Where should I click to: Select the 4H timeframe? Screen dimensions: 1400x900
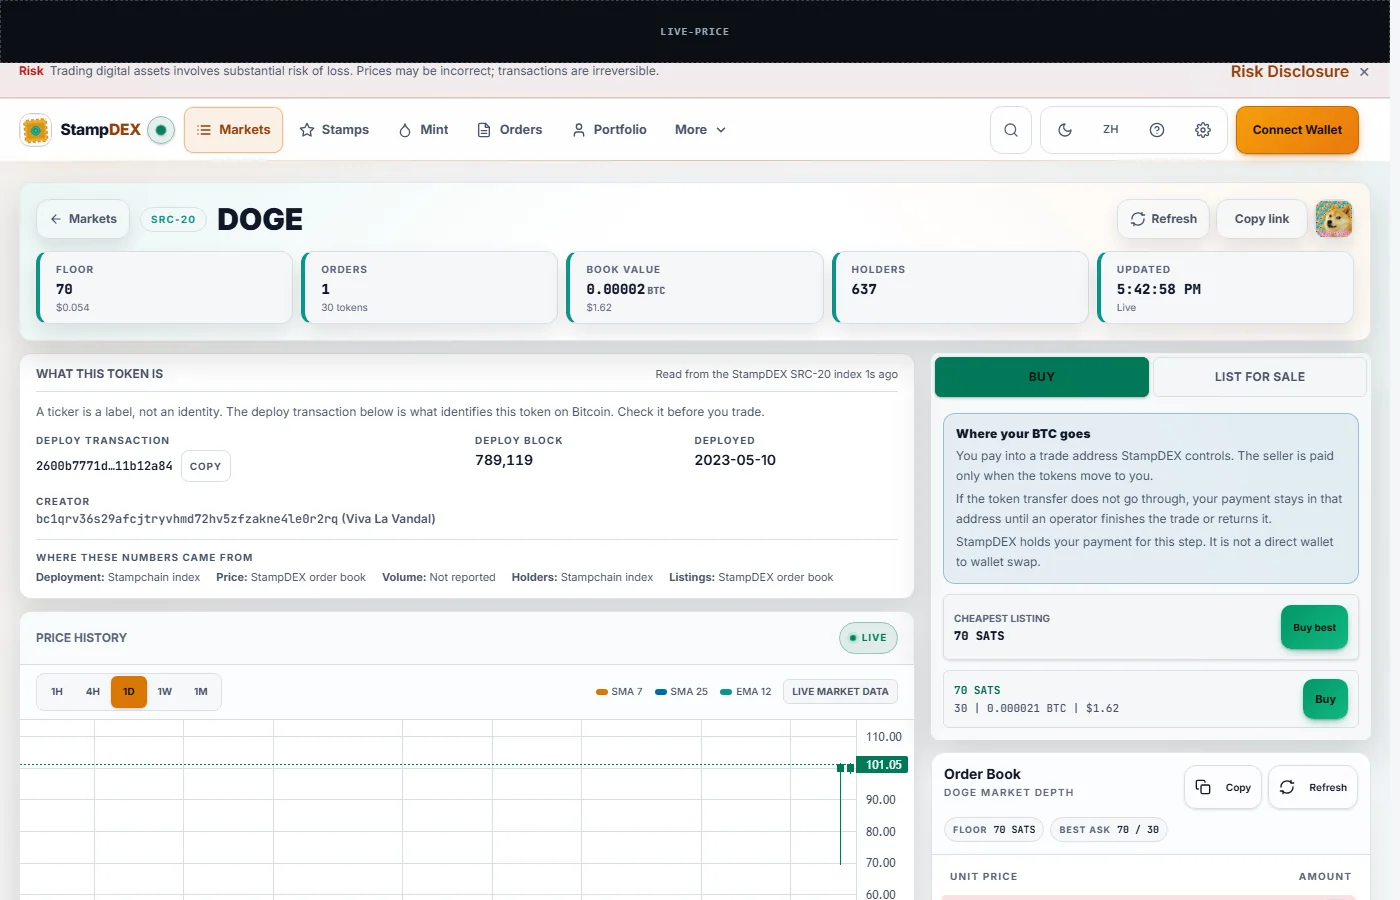point(93,692)
